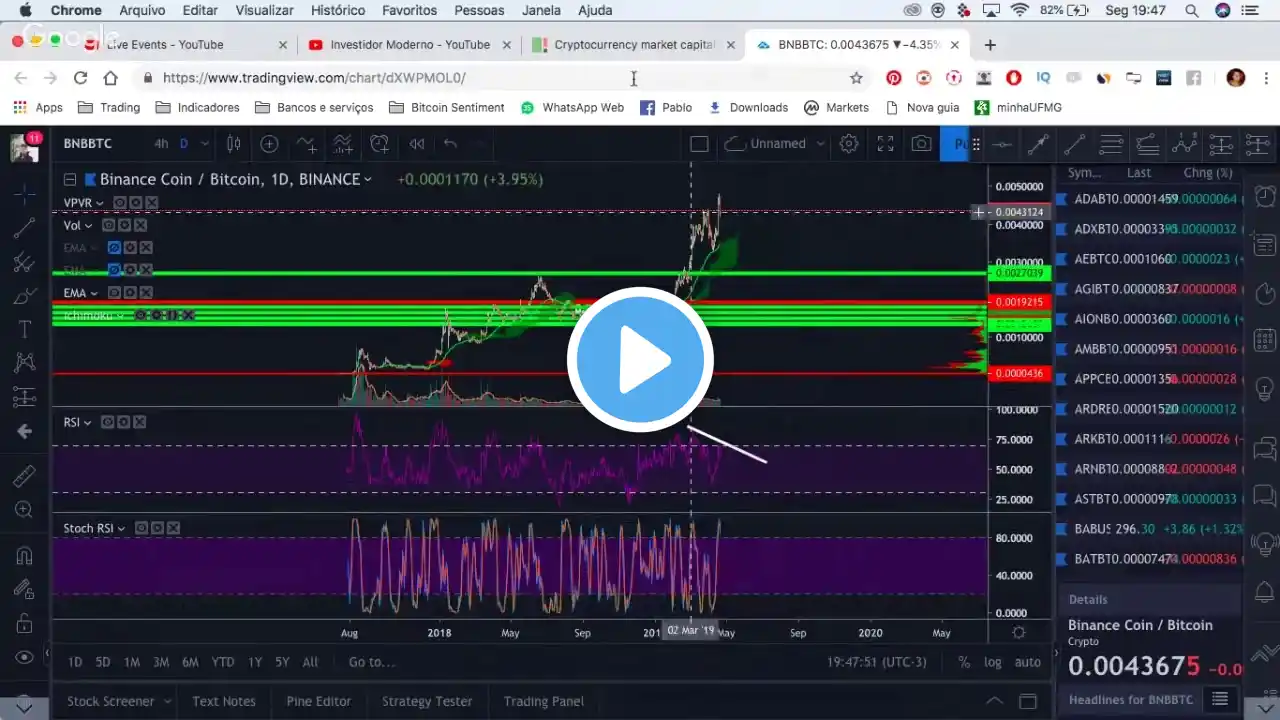Enable log scale on price axis
The width and height of the screenshot is (1280, 720).
click(992, 662)
